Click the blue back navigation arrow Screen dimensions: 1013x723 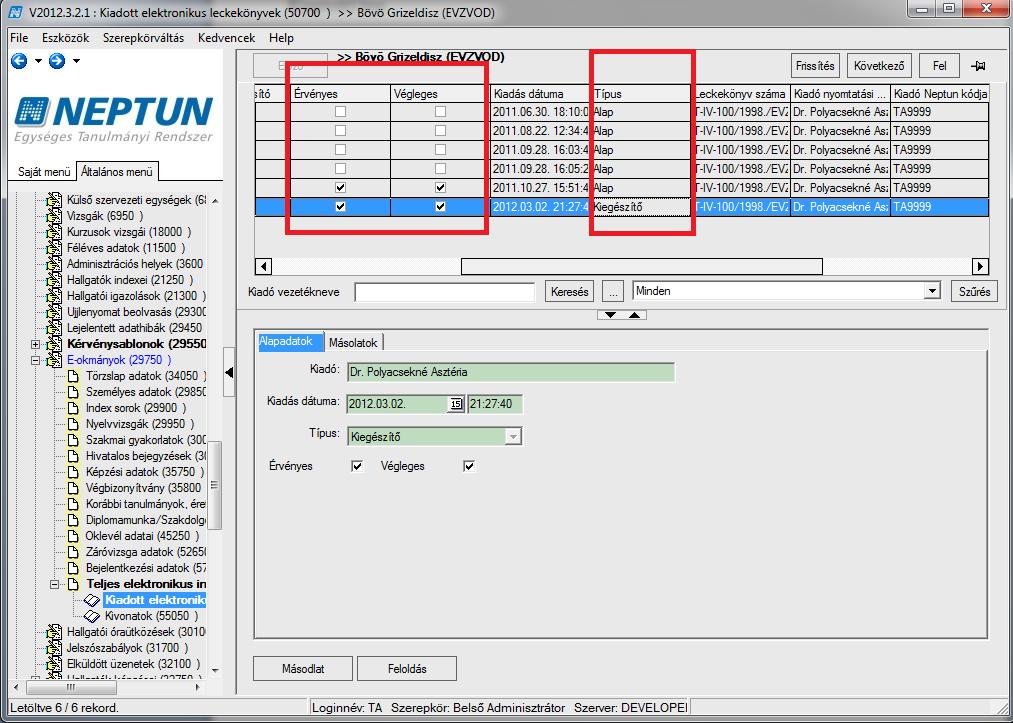click(x=19, y=61)
